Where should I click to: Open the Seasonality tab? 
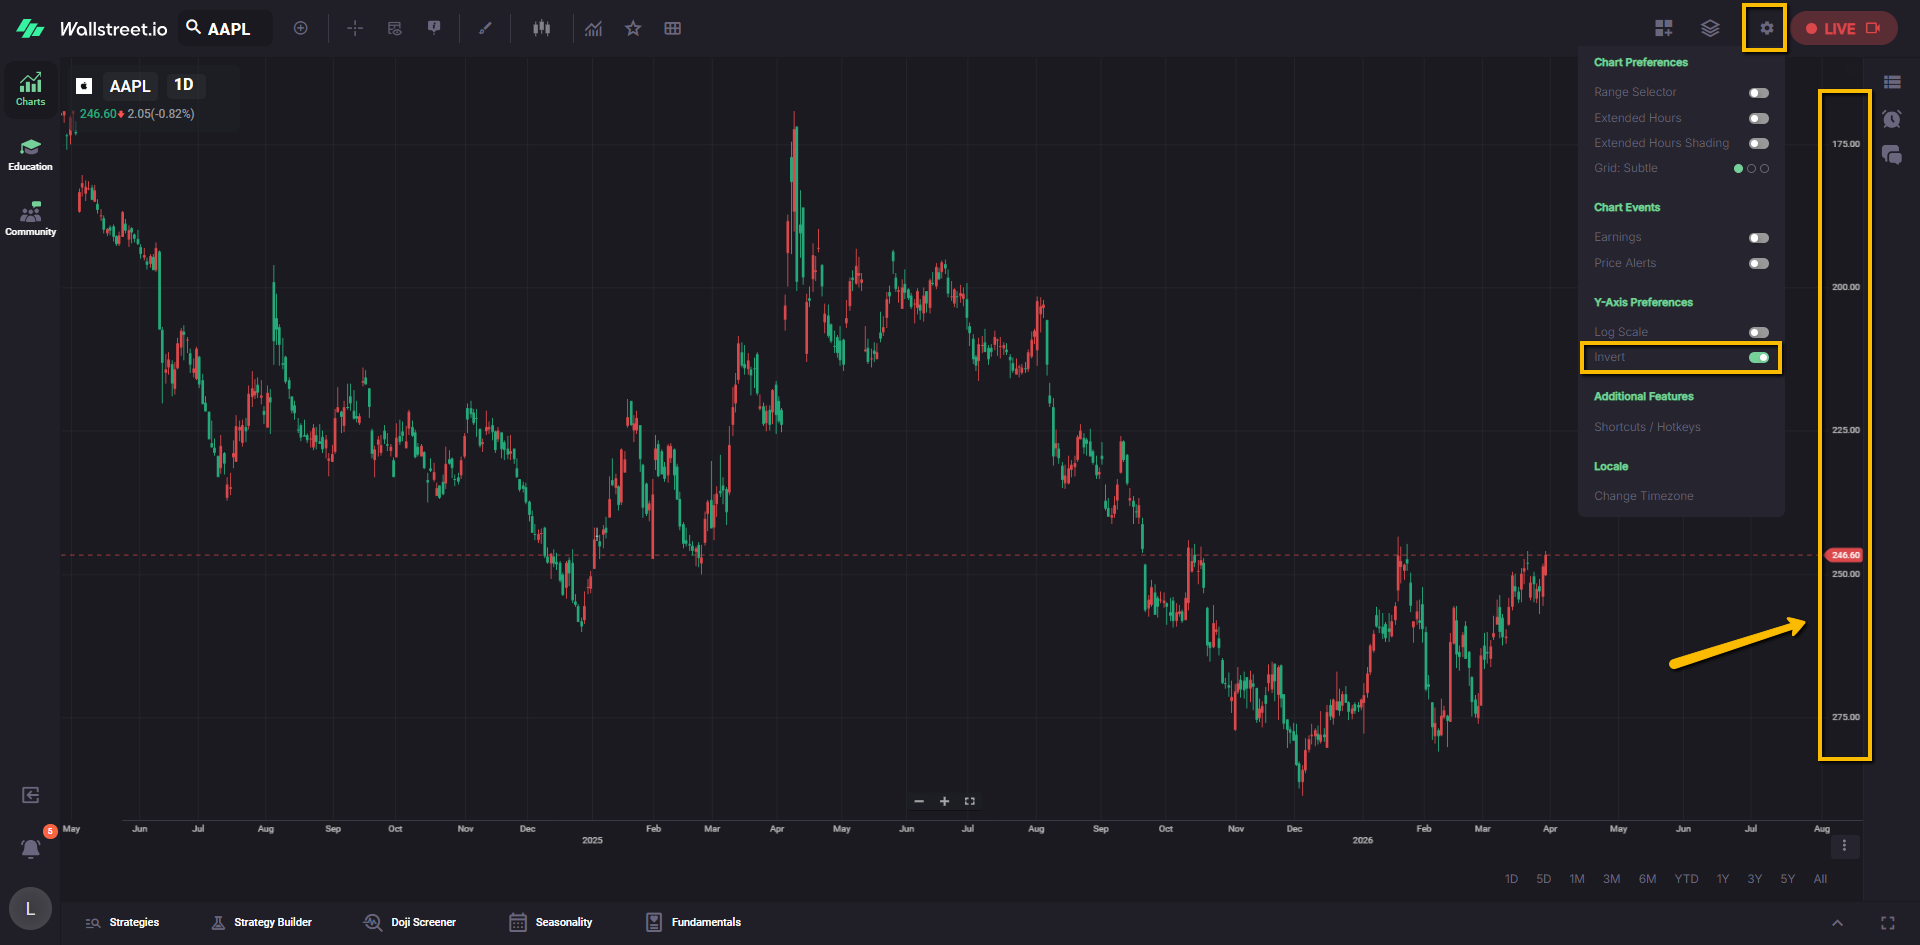click(551, 922)
